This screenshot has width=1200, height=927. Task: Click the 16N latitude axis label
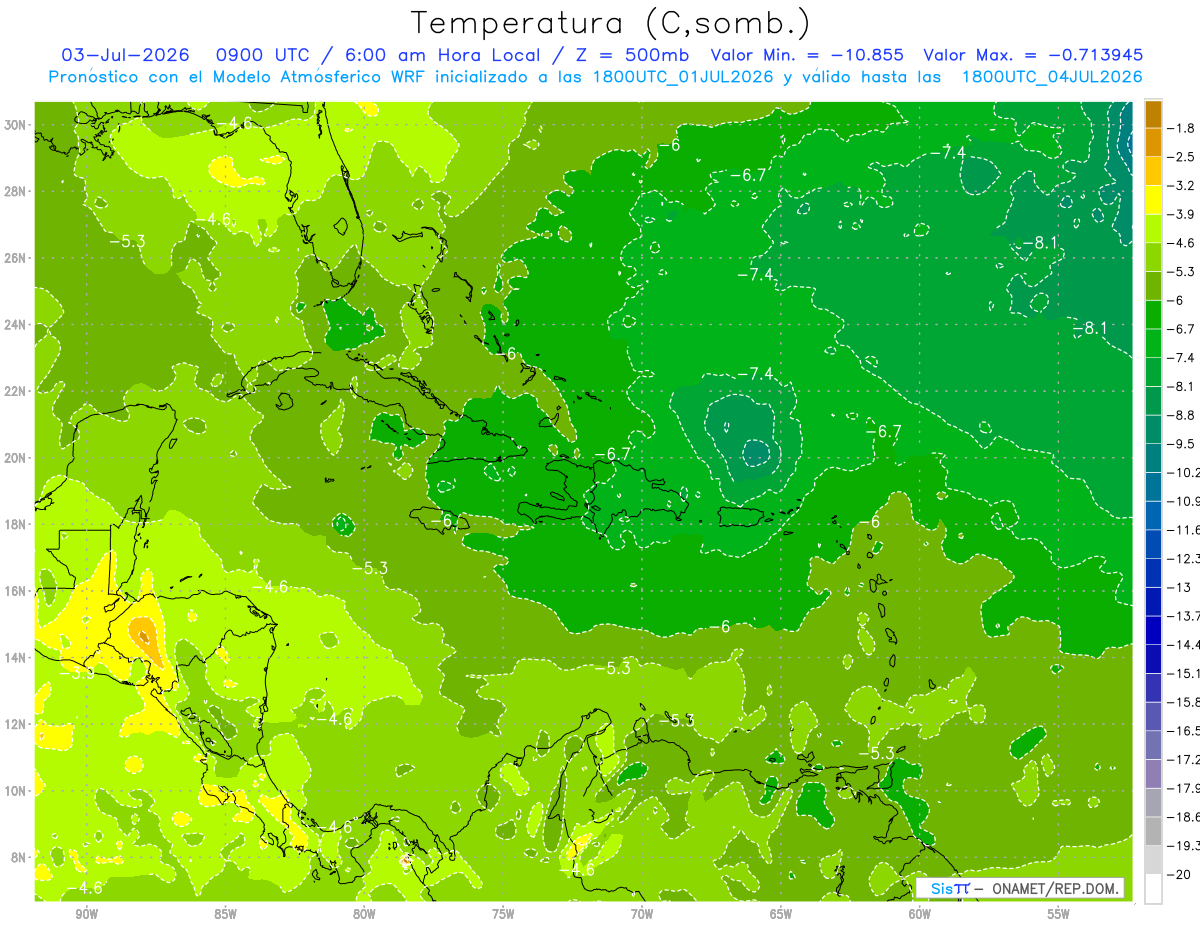pyautogui.click(x=15, y=591)
